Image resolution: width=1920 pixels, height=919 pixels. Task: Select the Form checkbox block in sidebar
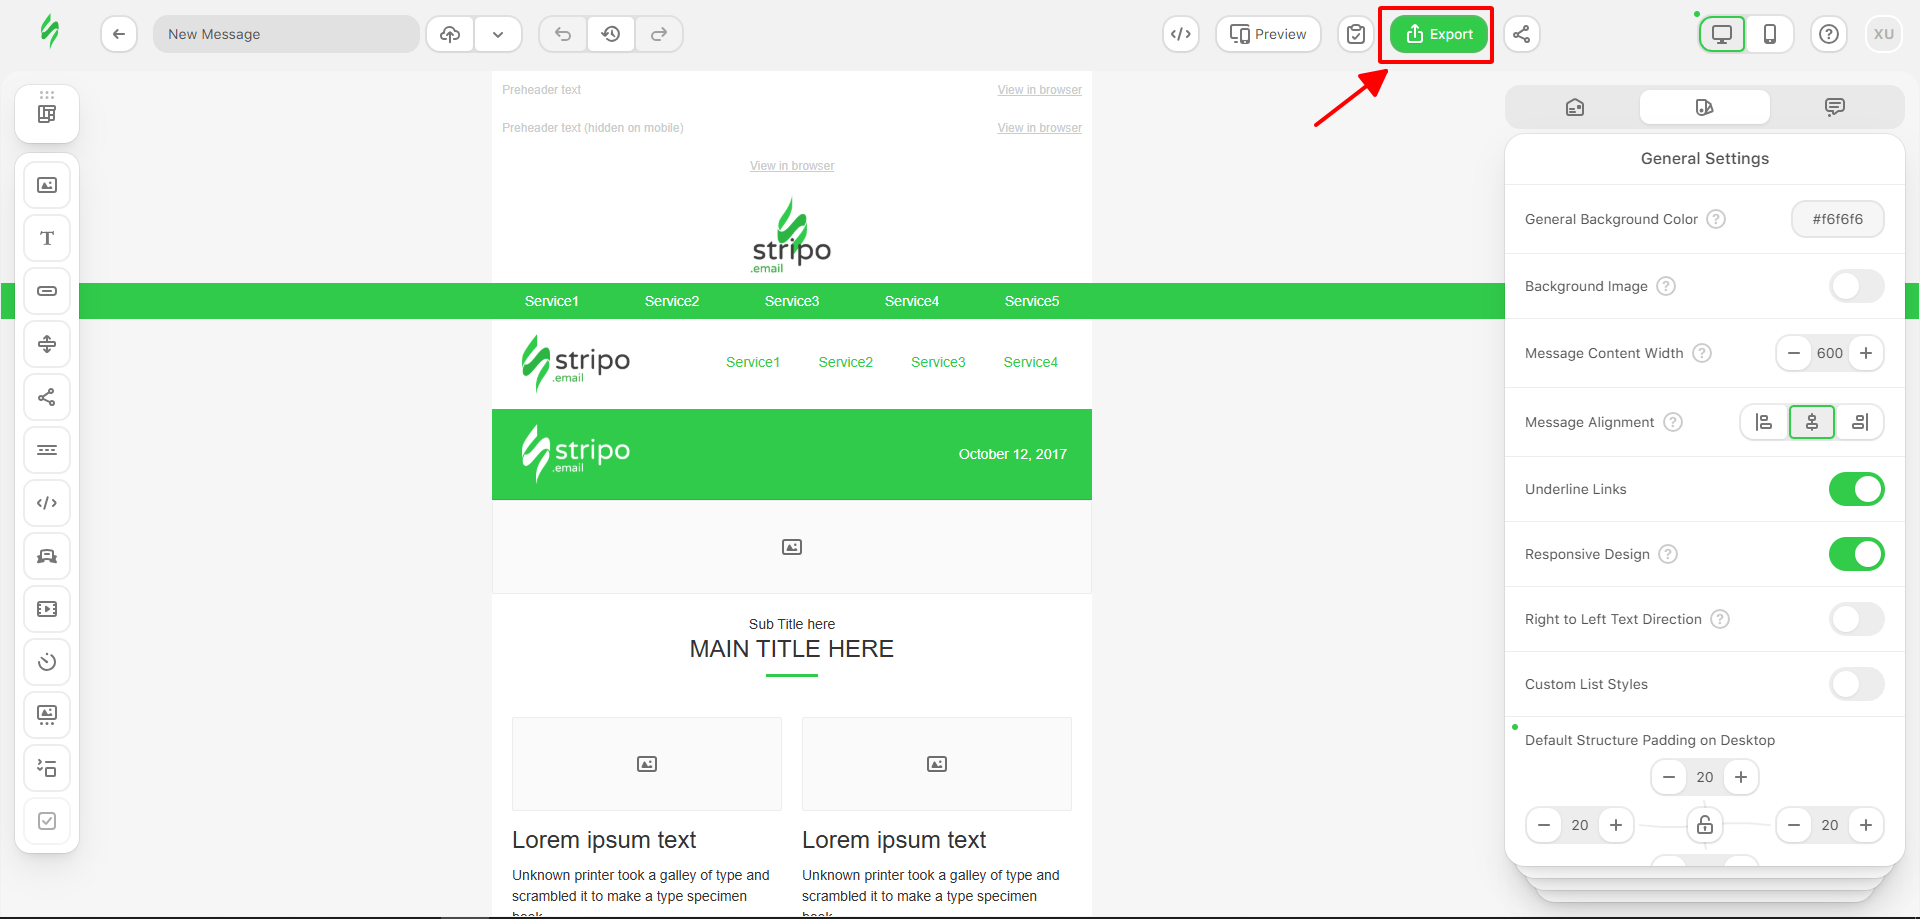click(x=47, y=821)
